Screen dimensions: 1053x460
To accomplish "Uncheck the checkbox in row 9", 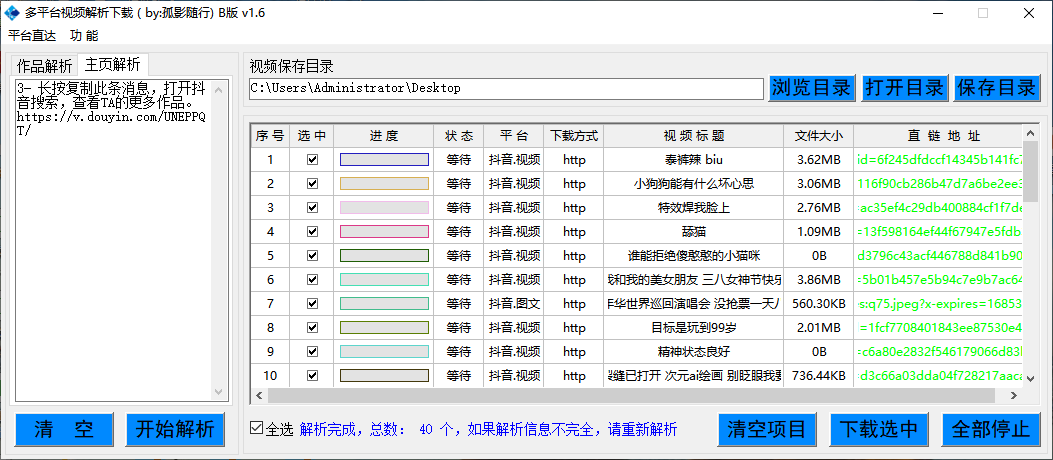I will click(312, 351).
